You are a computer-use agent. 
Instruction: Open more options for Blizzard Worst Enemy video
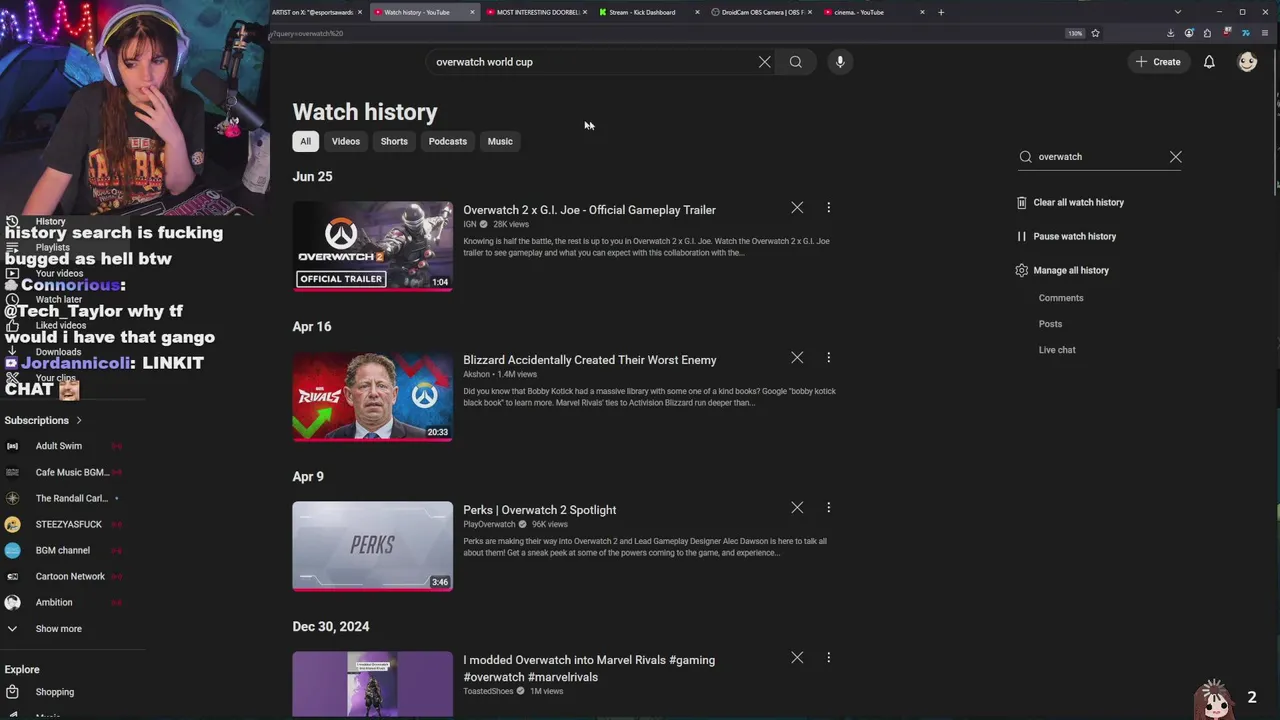pos(828,358)
